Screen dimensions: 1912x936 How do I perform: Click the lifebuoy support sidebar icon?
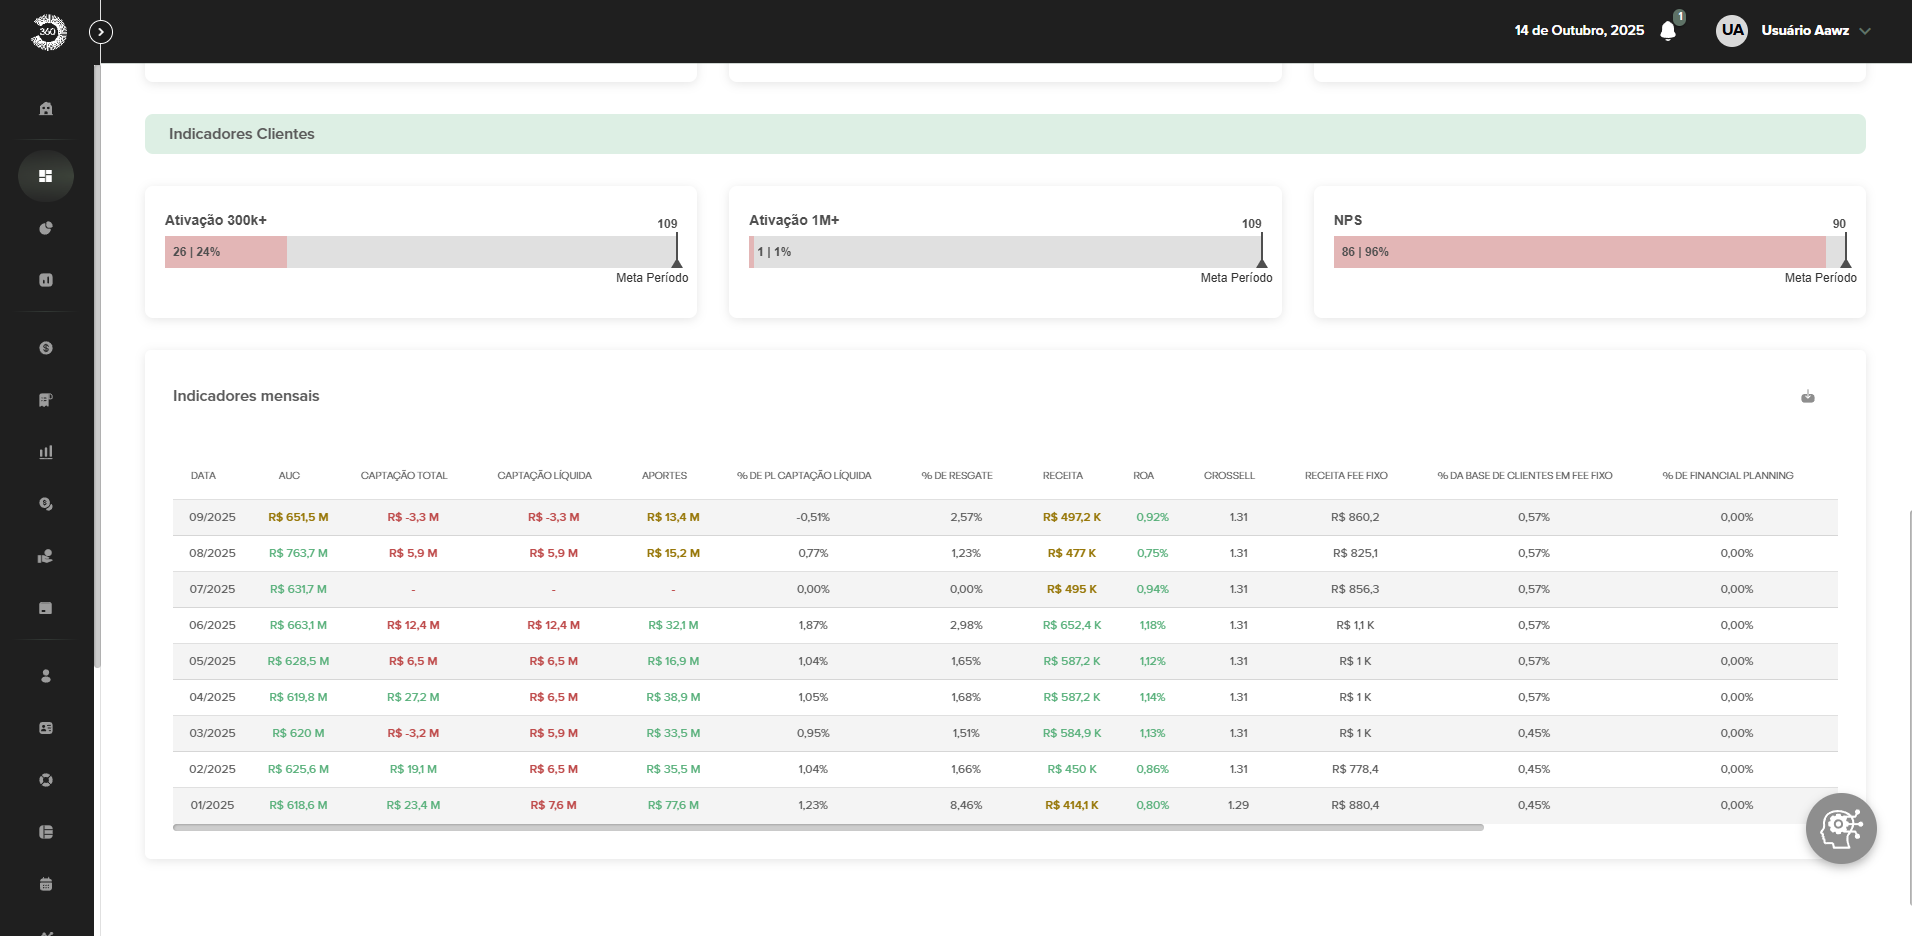tap(46, 780)
